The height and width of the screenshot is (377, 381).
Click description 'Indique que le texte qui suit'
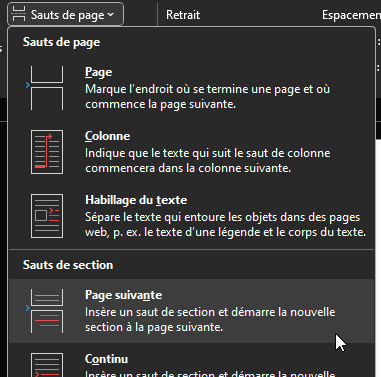coord(208,161)
